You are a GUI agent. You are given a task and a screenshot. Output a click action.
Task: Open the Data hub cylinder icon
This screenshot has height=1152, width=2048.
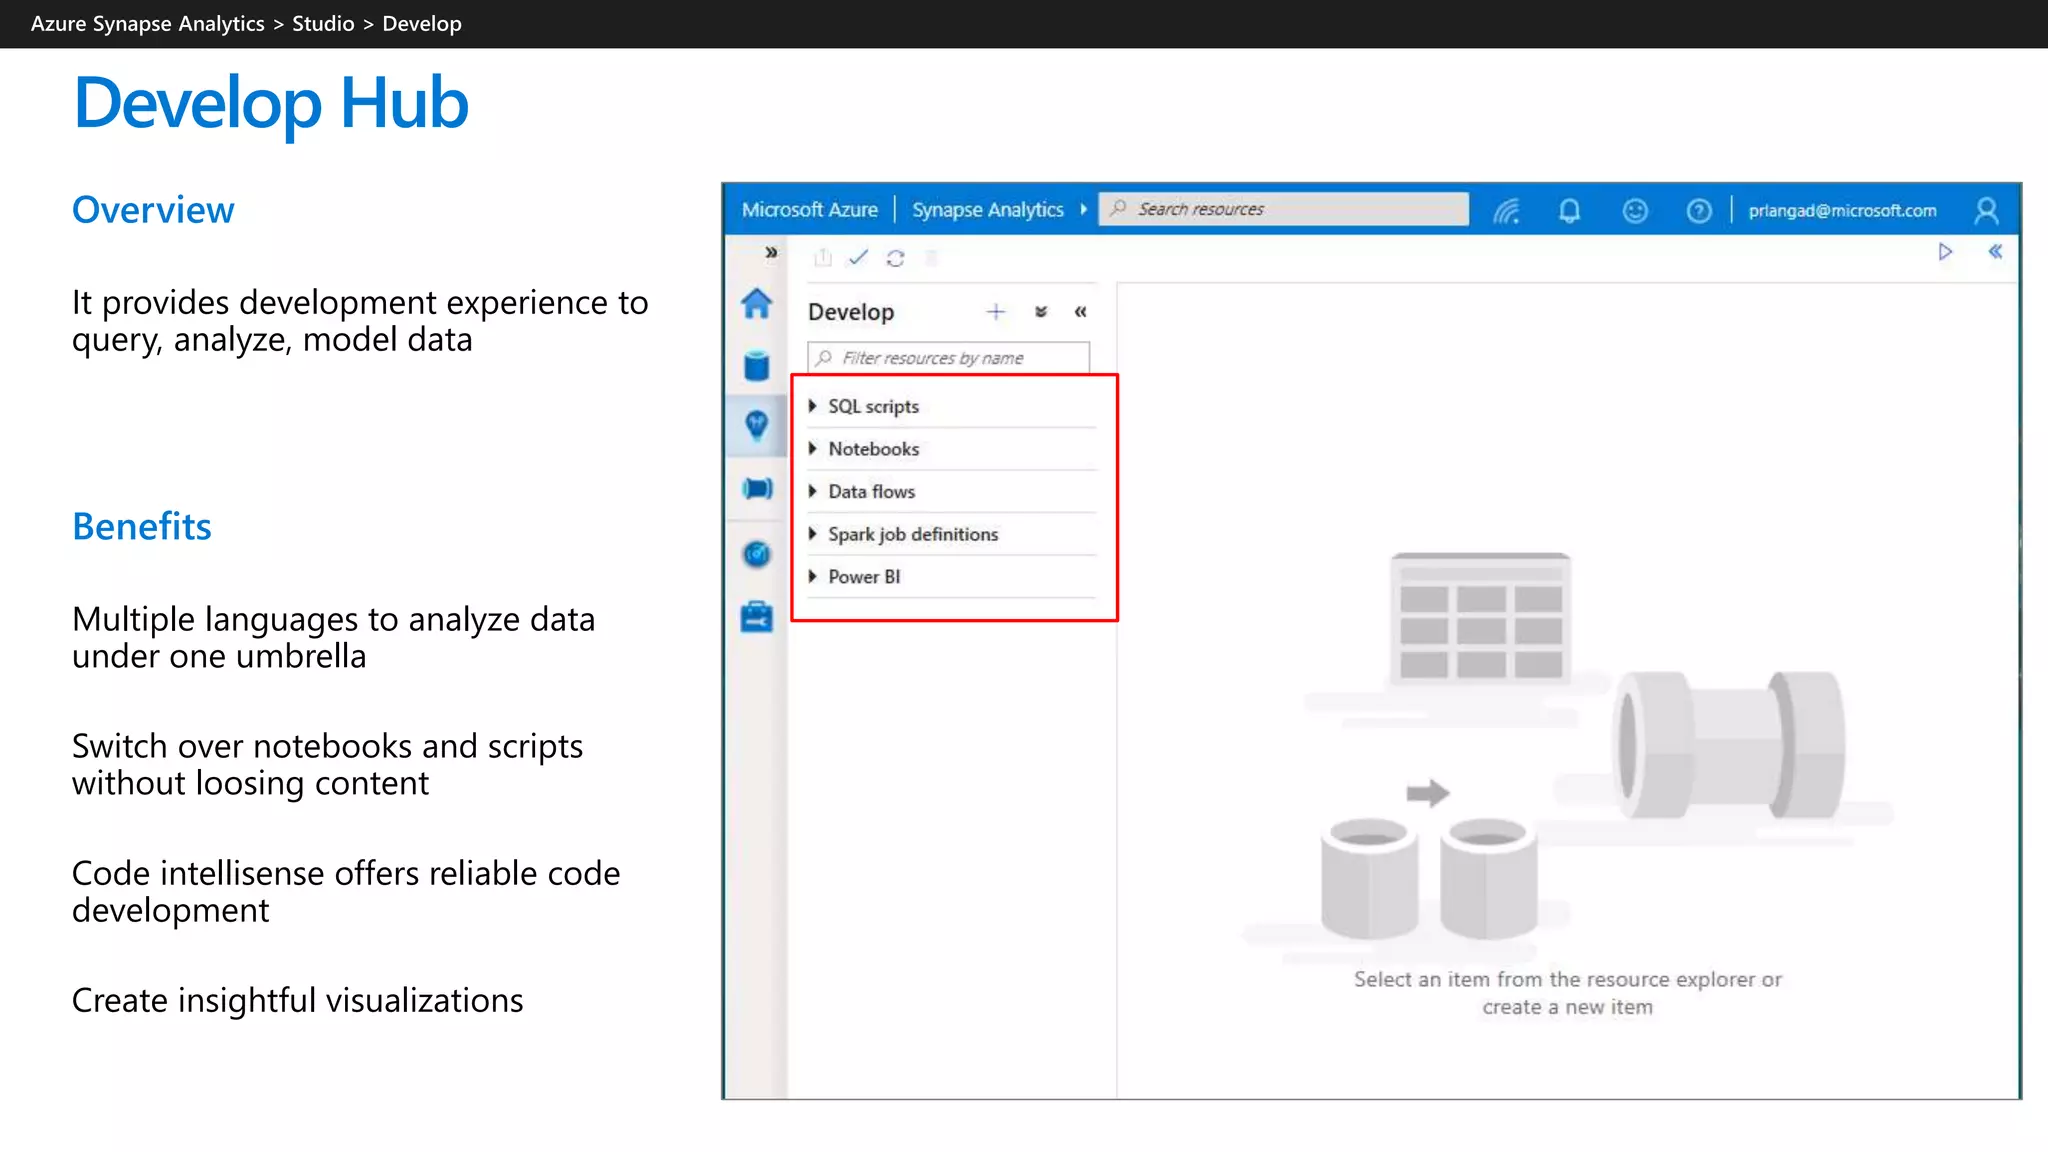(x=757, y=366)
